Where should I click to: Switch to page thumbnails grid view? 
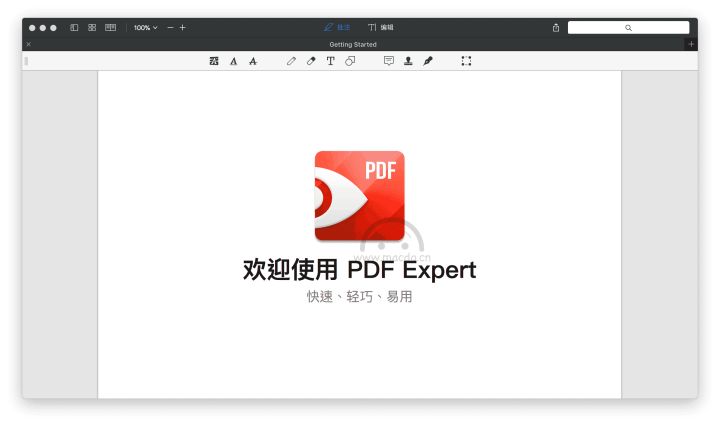tap(92, 28)
